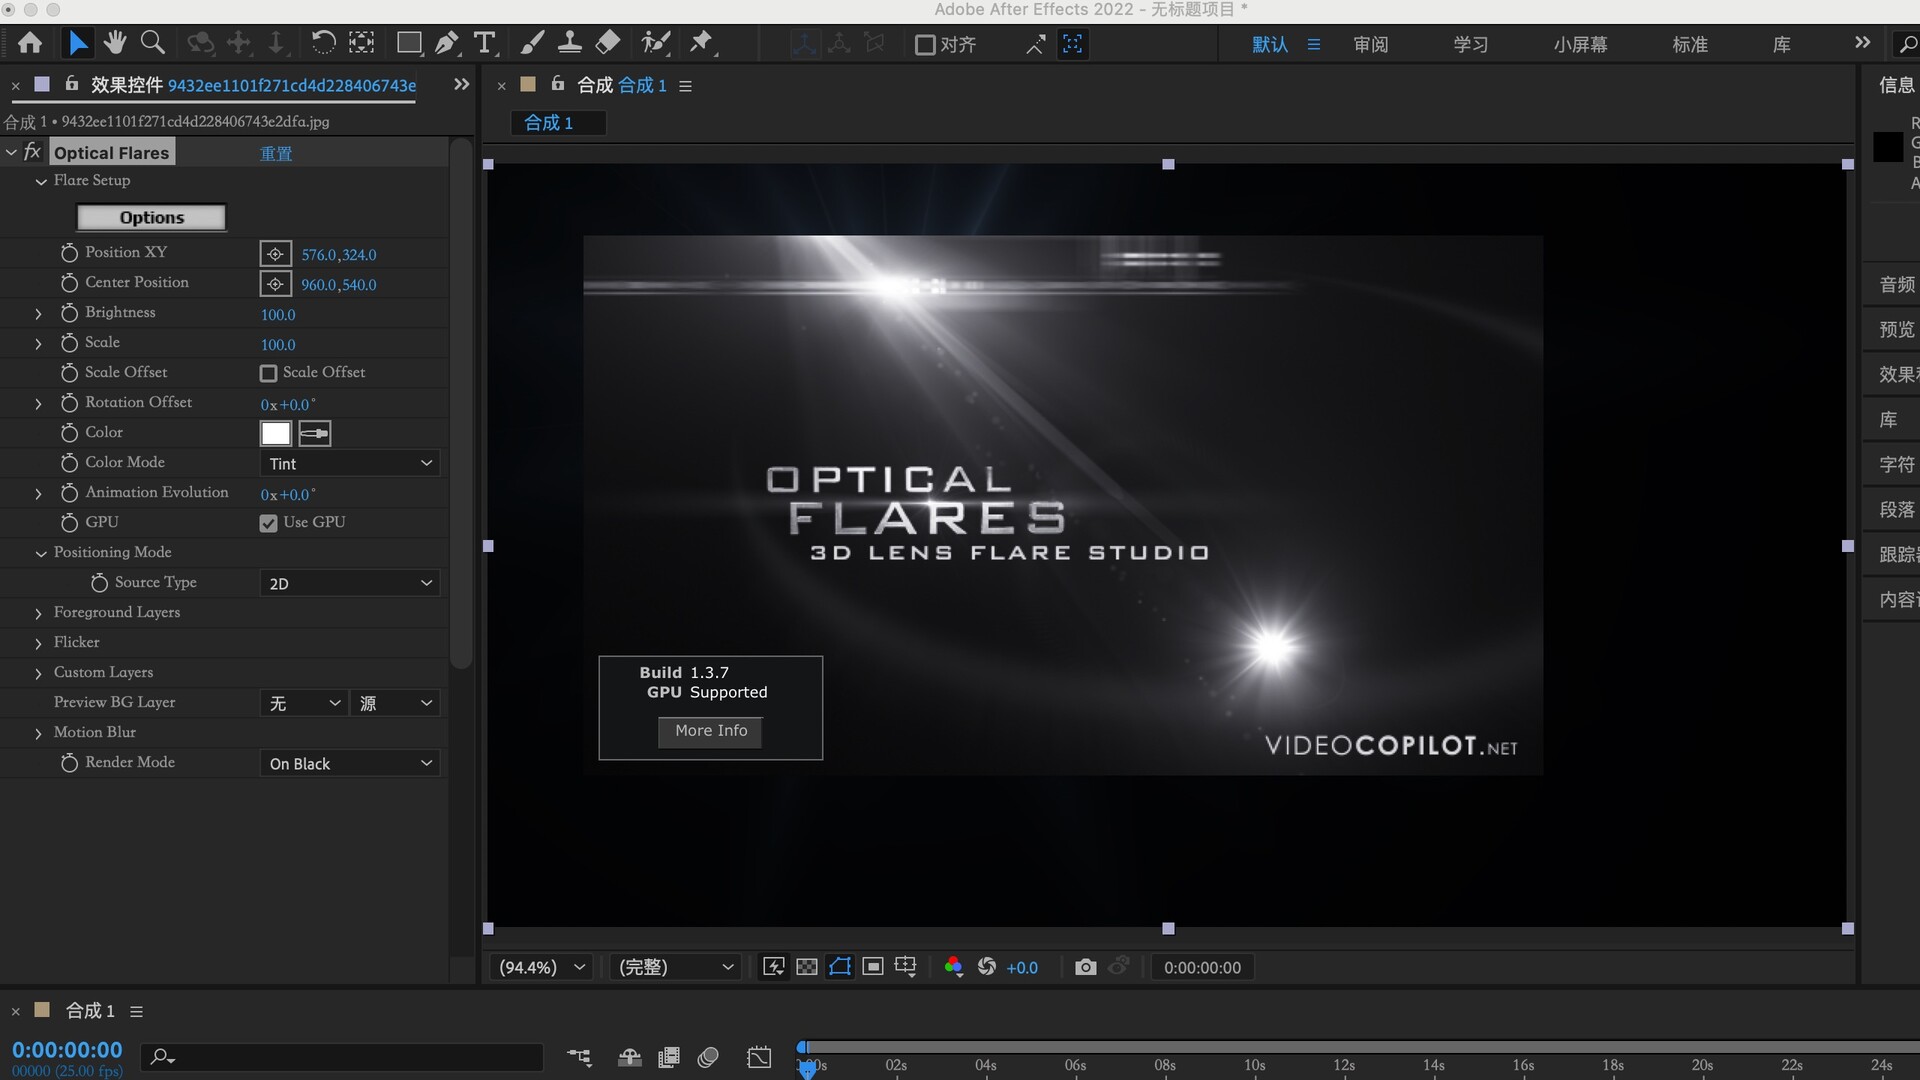Open Fast Previews options
The image size is (1920, 1080).
click(774, 967)
